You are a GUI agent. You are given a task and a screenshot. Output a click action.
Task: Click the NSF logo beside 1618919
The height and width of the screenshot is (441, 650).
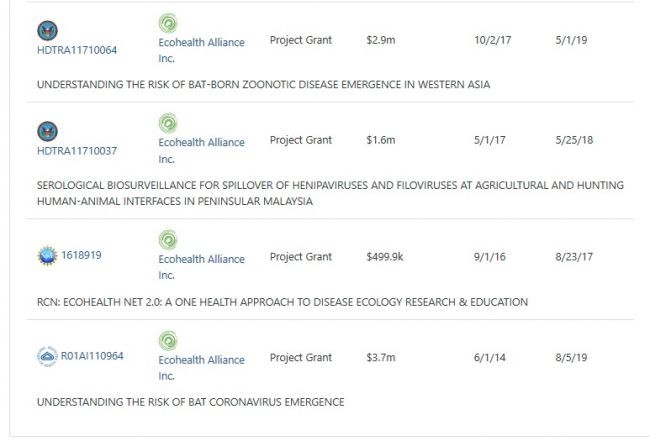tap(47, 256)
